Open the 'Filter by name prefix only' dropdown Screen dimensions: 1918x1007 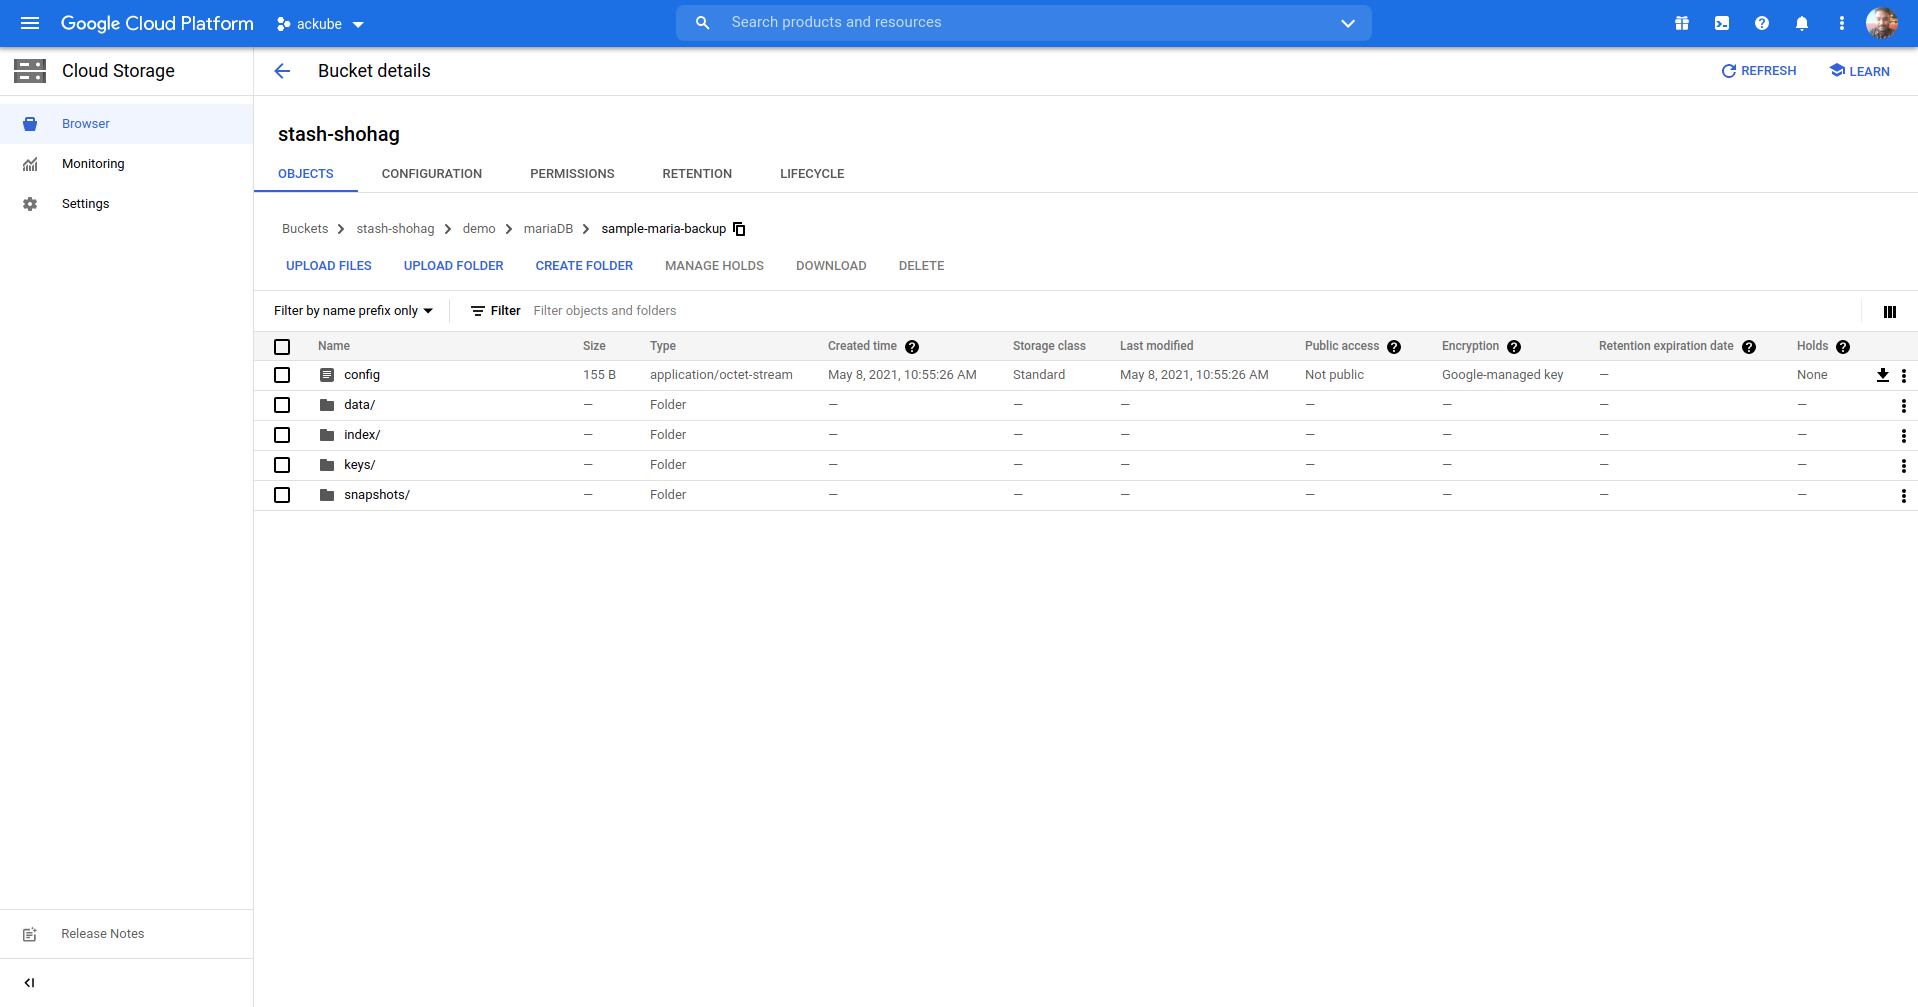[x=353, y=311]
